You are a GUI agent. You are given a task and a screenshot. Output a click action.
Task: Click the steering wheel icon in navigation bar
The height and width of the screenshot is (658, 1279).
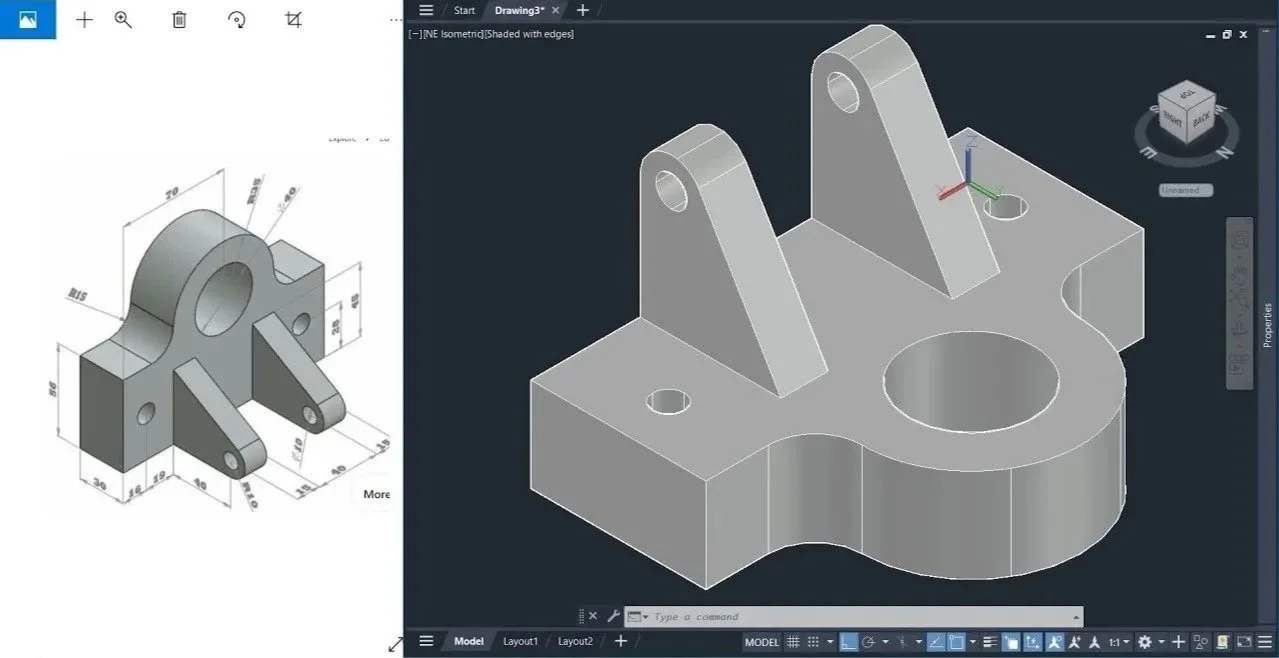(x=1240, y=240)
